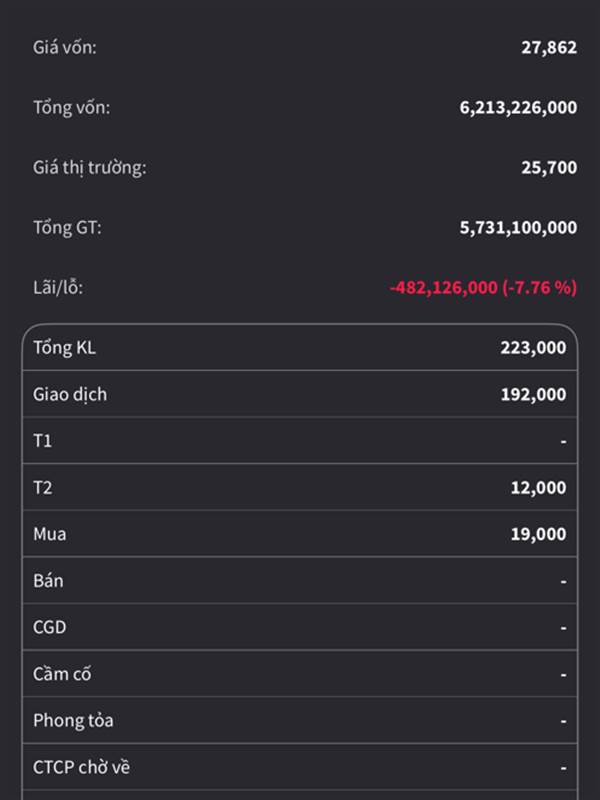Viewport: 600px width, 800px height.
Task: Tap the Tổng vốn row label
Action: [x=71, y=107]
